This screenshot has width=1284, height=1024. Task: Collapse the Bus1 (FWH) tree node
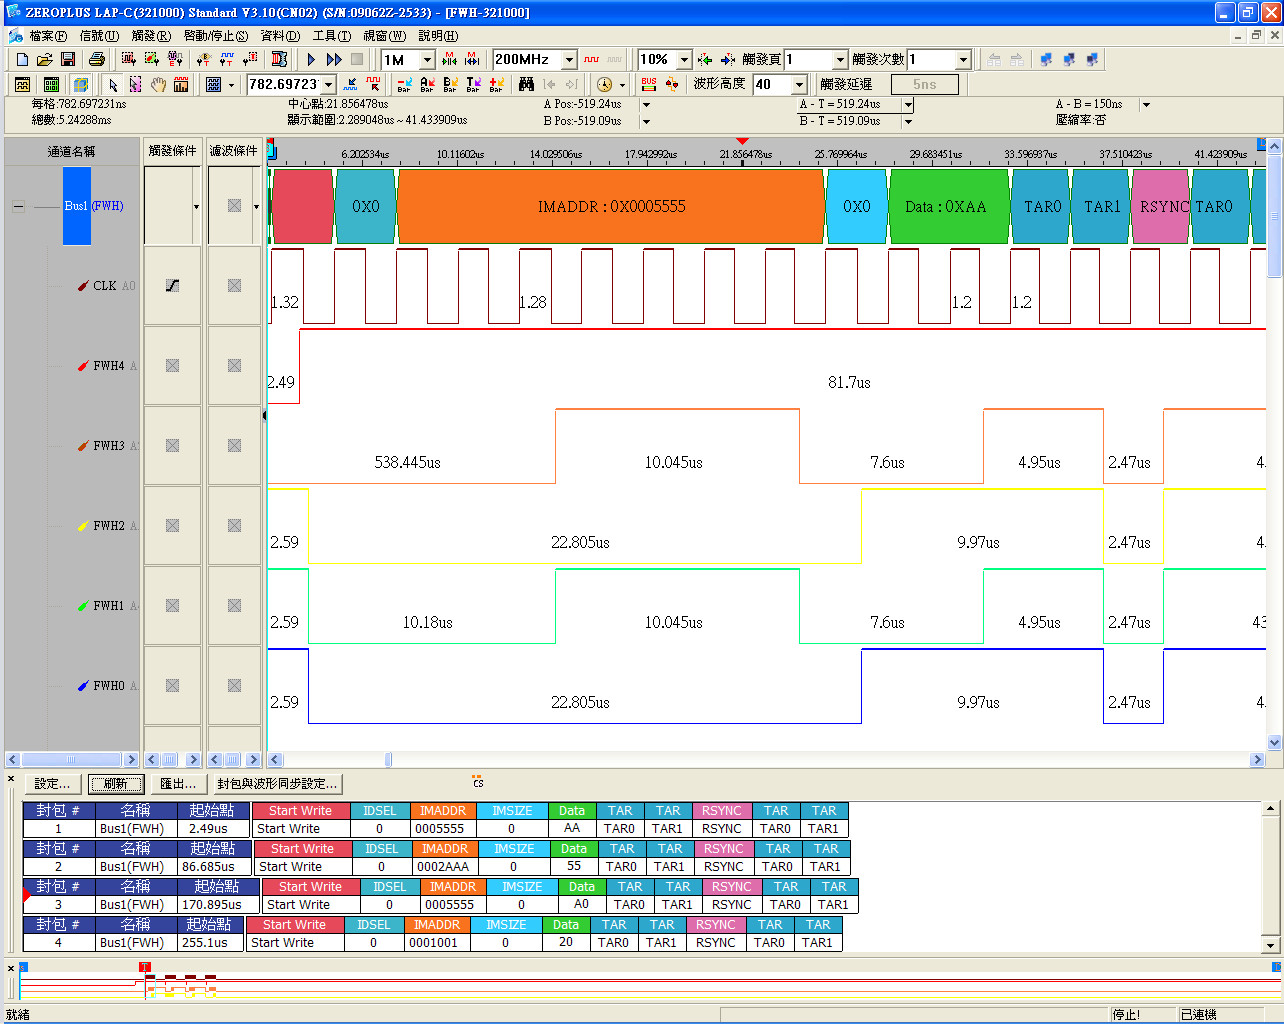18,207
